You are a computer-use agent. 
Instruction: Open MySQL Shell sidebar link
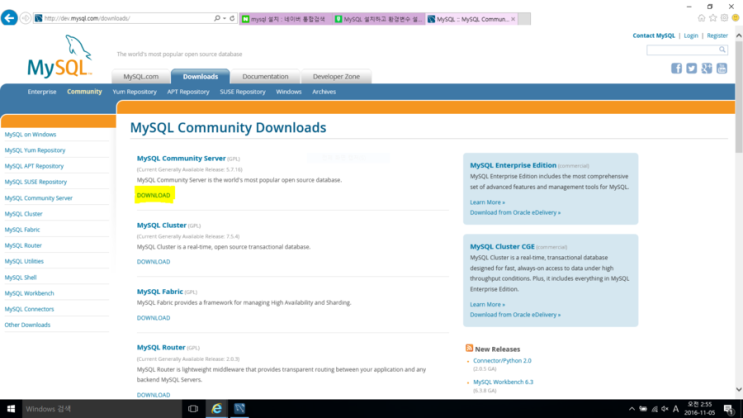[20, 277]
